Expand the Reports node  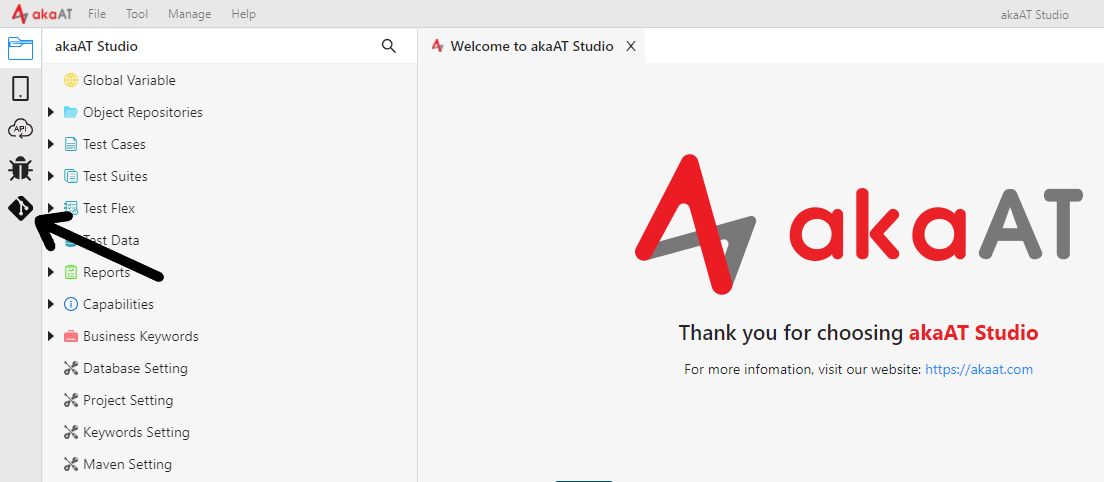coord(51,272)
